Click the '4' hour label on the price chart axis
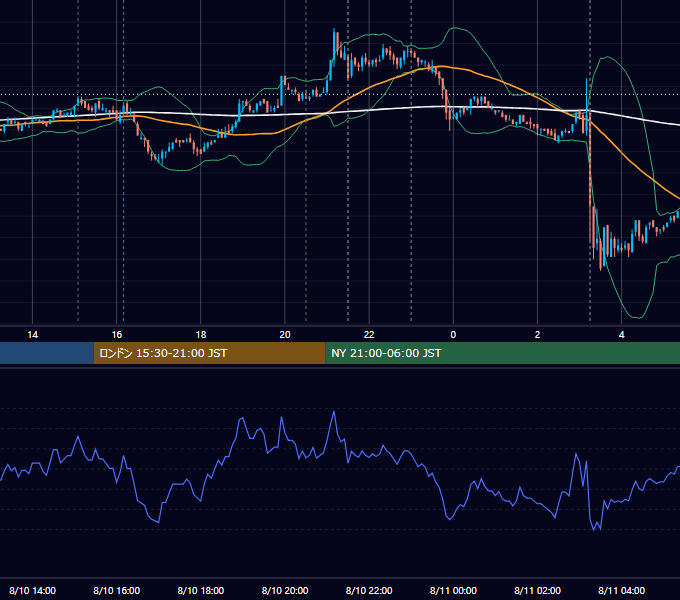This screenshot has height=600, width=680. click(x=621, y=335)
